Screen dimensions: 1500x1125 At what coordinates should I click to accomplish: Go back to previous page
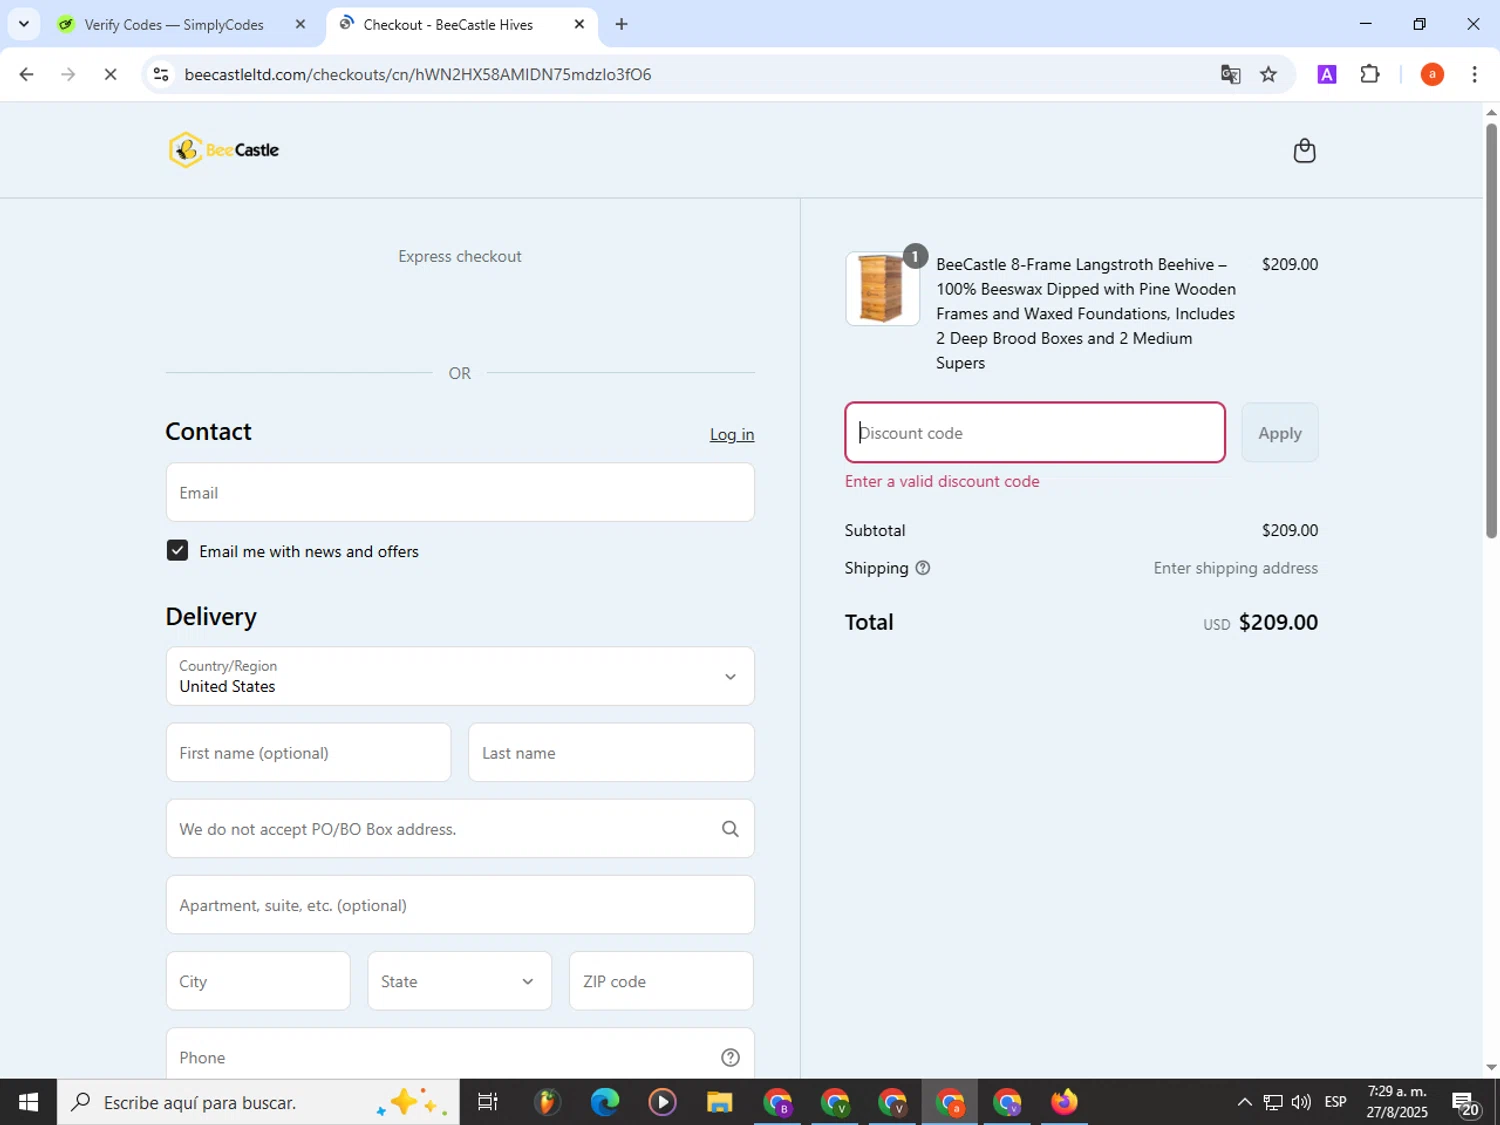pyautogui.click(x=27, y=74)
